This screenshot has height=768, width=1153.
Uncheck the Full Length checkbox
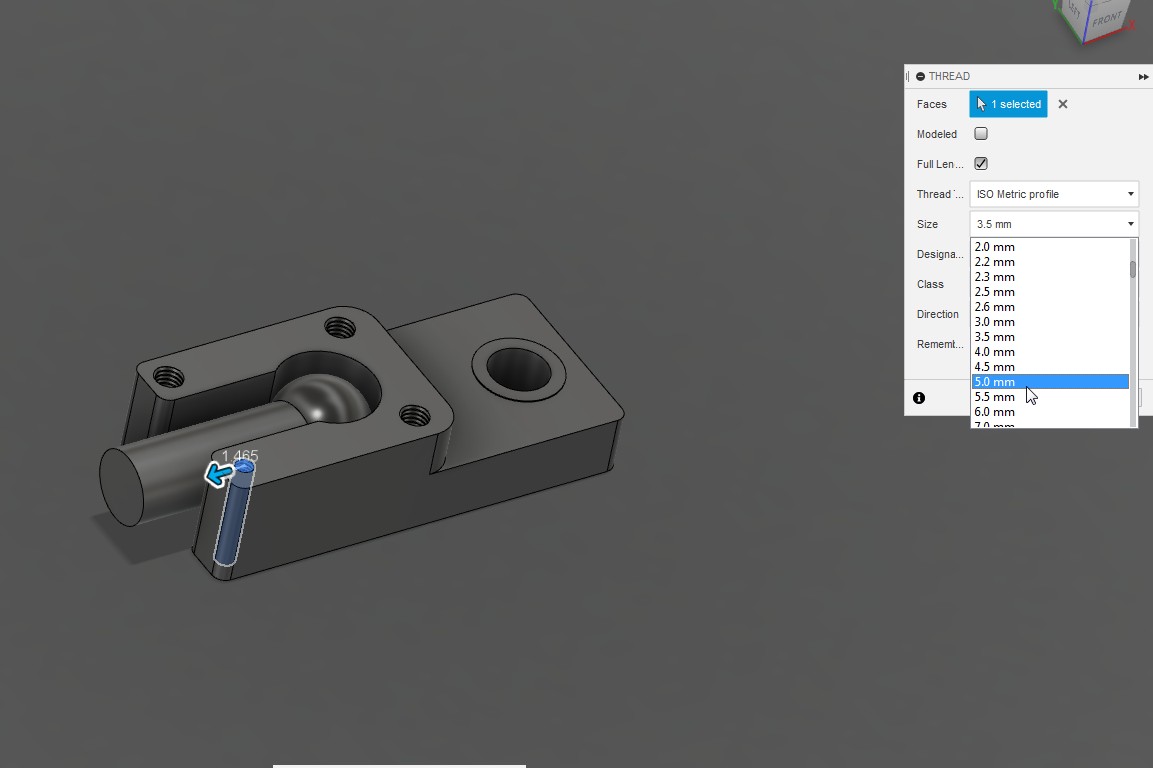(x=981, y=164)
